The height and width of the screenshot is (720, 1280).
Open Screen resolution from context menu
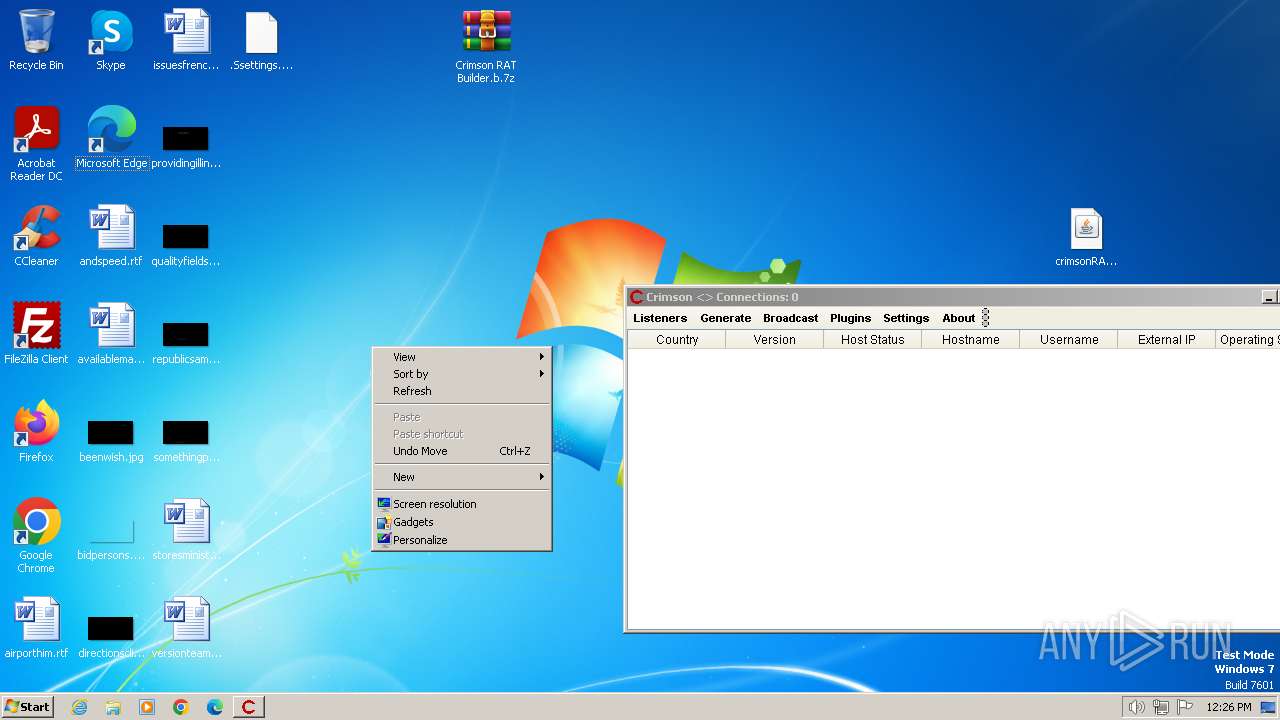click(461, 504)
